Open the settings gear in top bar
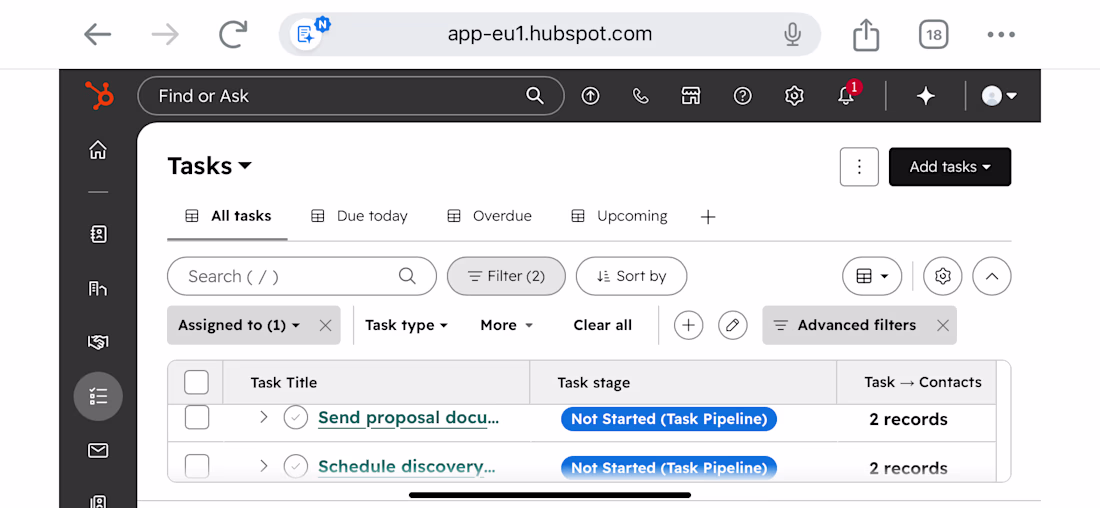 793,96
